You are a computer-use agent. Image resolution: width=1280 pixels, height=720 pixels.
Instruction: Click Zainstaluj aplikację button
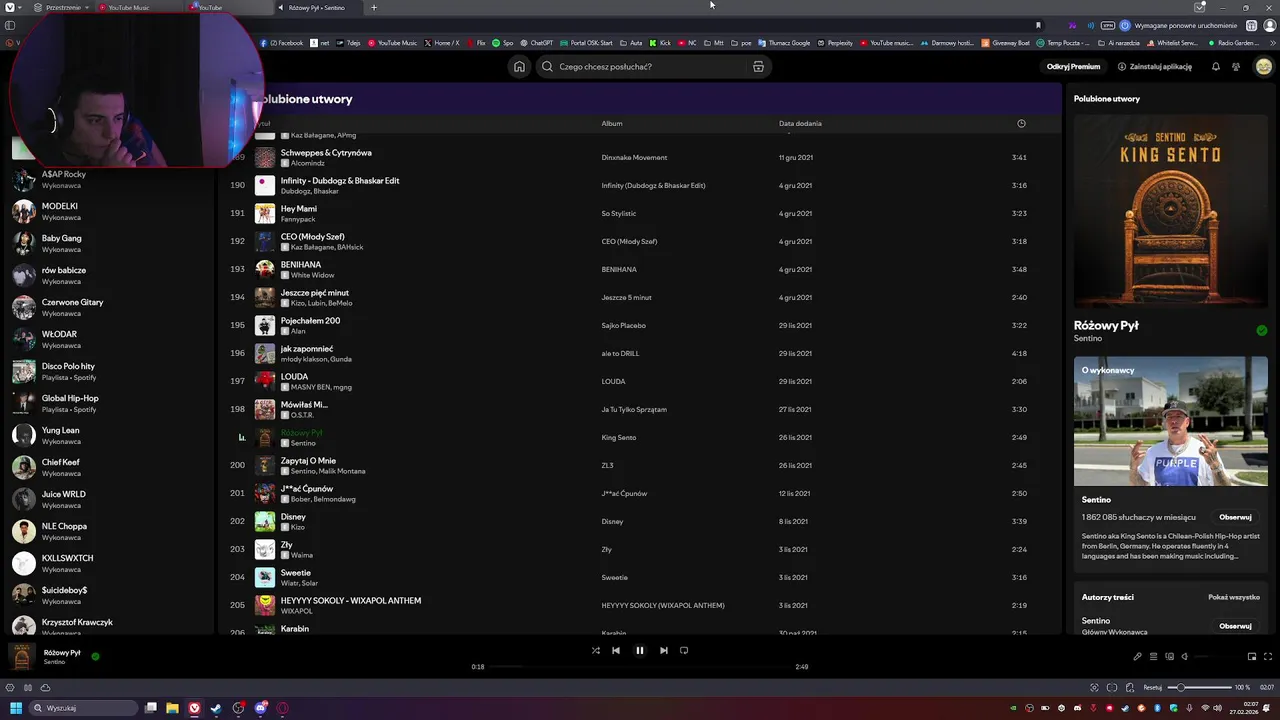tap(1155, 67)
